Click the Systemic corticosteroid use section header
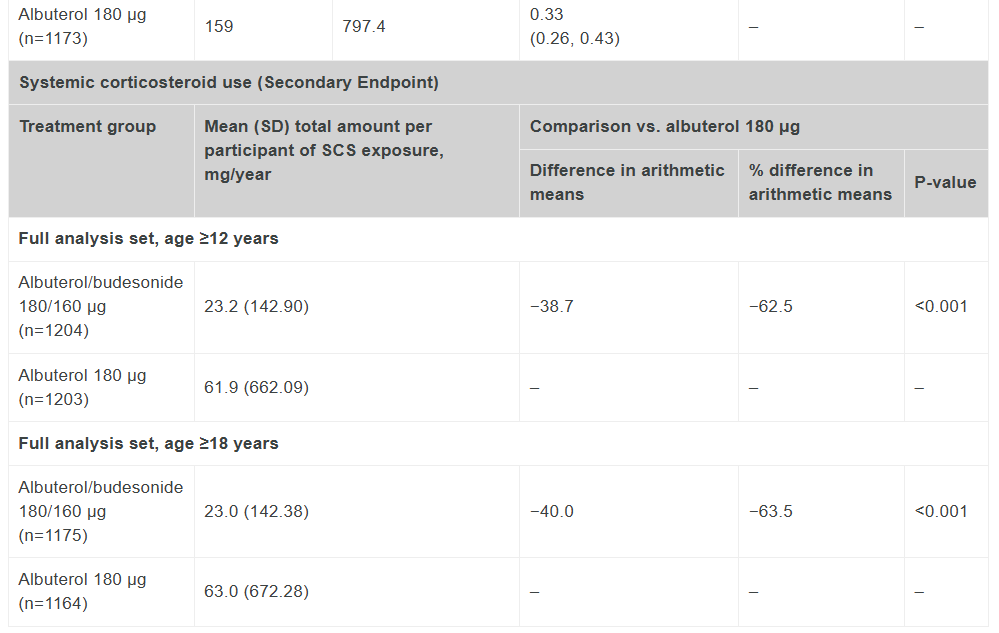 tap(498, 83)
